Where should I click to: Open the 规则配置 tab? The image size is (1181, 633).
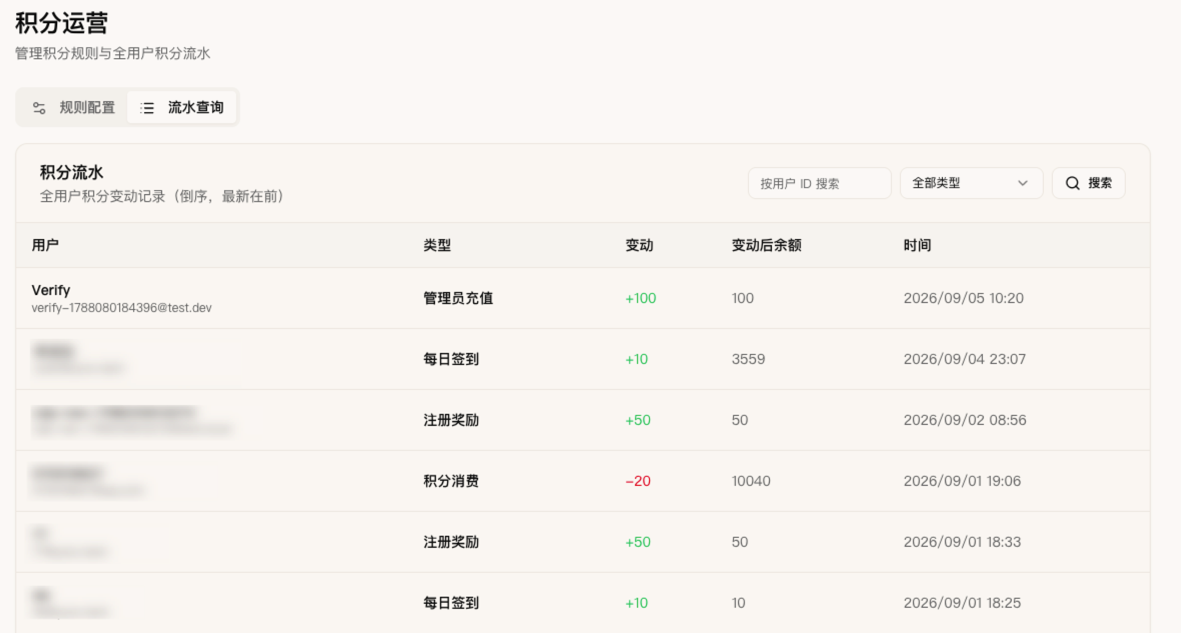pos(73,108)
